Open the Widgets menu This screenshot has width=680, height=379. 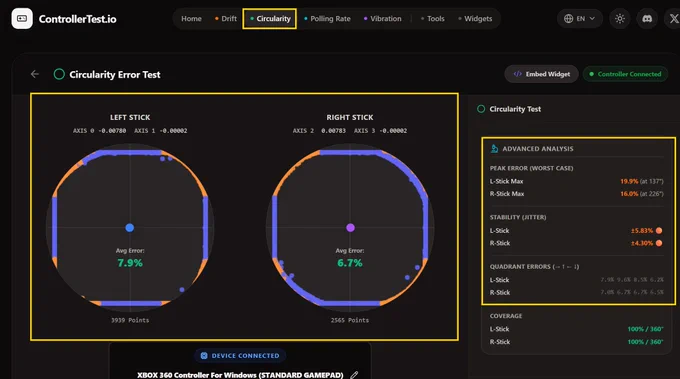pos(475,19)
